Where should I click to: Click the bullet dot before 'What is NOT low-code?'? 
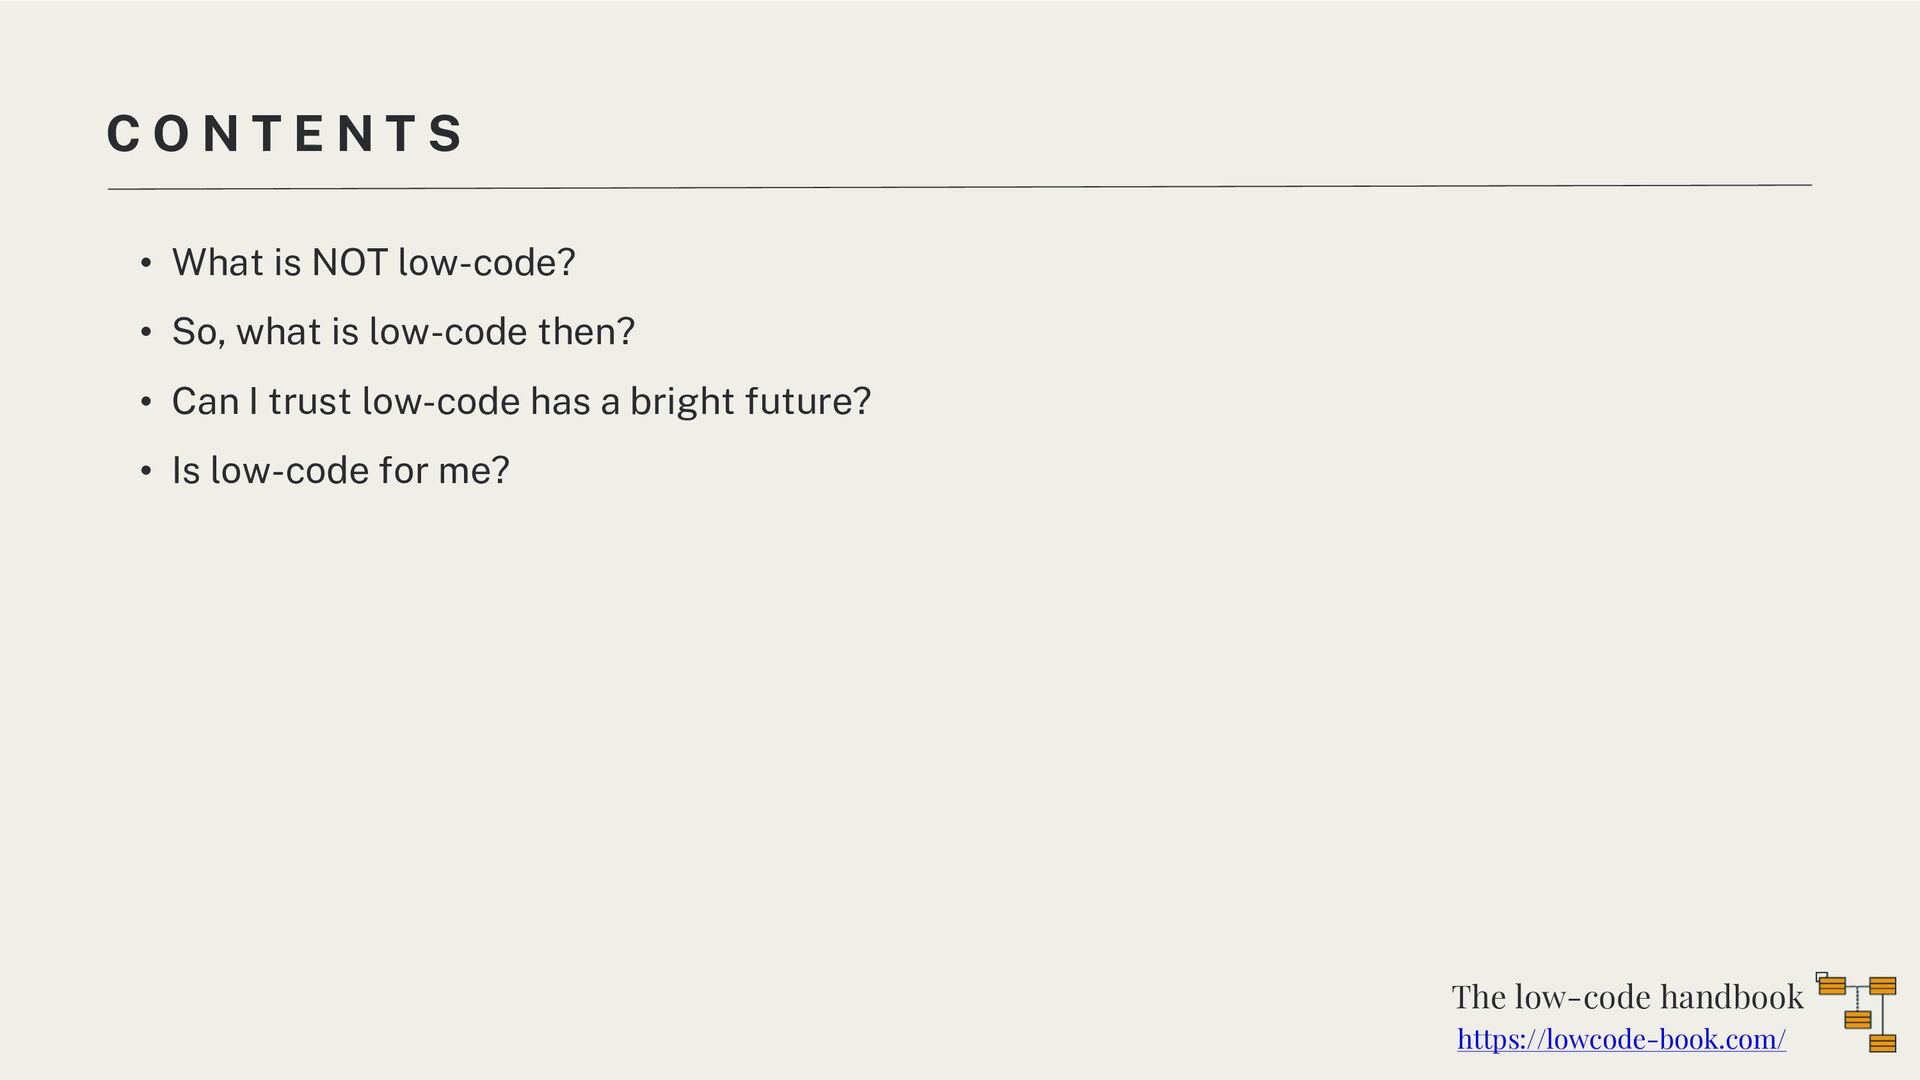146,264
